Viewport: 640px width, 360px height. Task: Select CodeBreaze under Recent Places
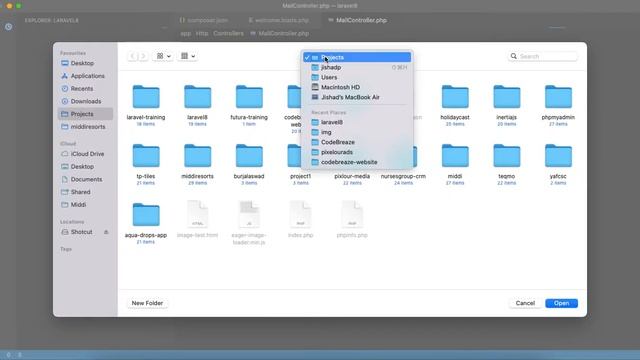(x=357, y=142)
